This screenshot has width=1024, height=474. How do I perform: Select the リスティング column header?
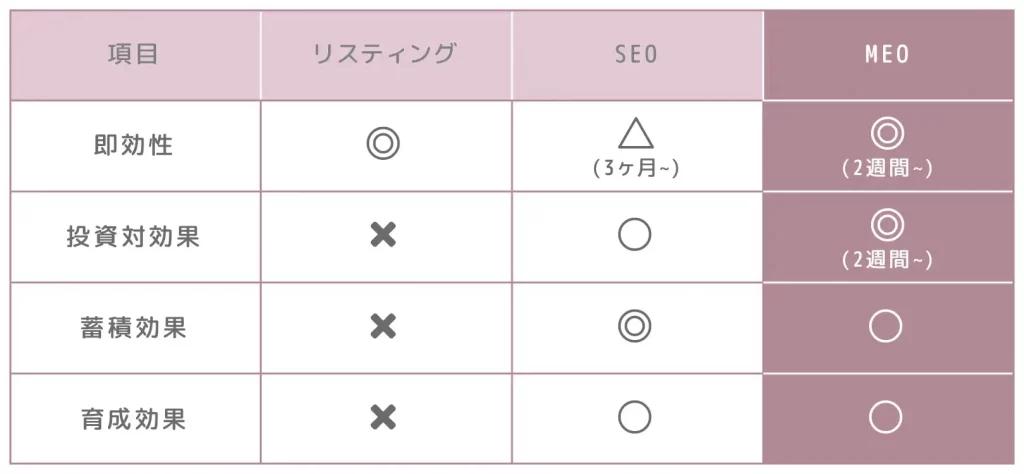383,55
